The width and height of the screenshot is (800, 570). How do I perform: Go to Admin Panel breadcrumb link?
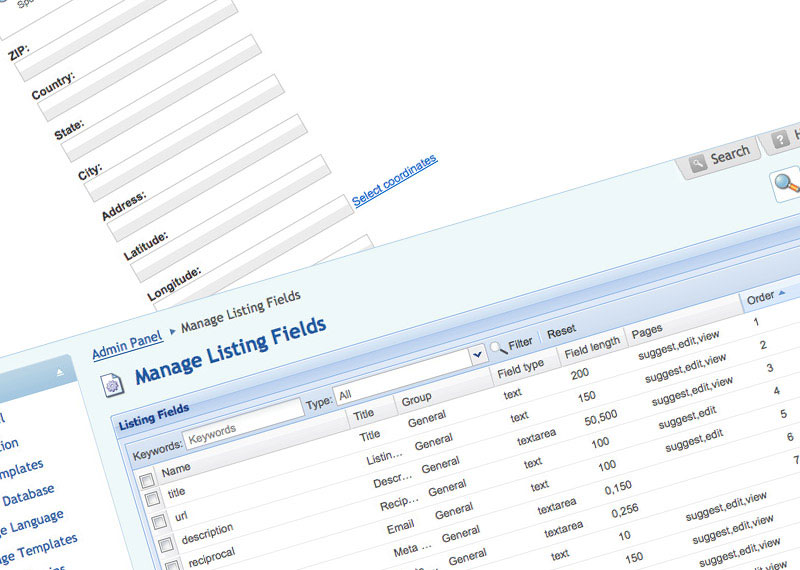point(128,345)
